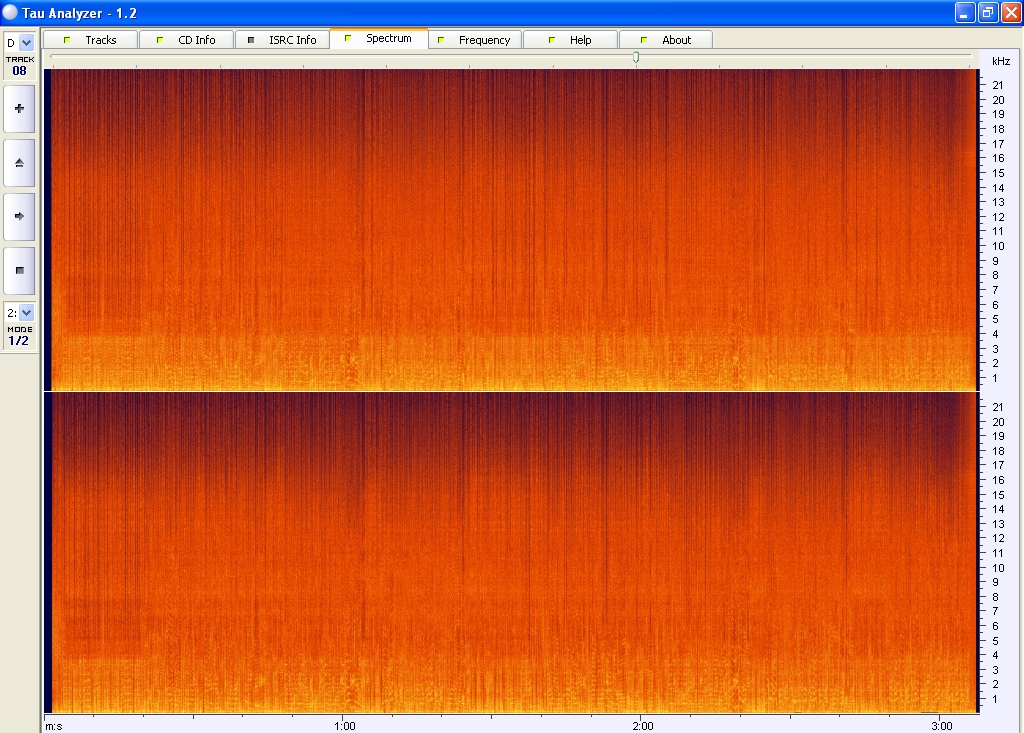Click the plus button in the sidebar

19,108
